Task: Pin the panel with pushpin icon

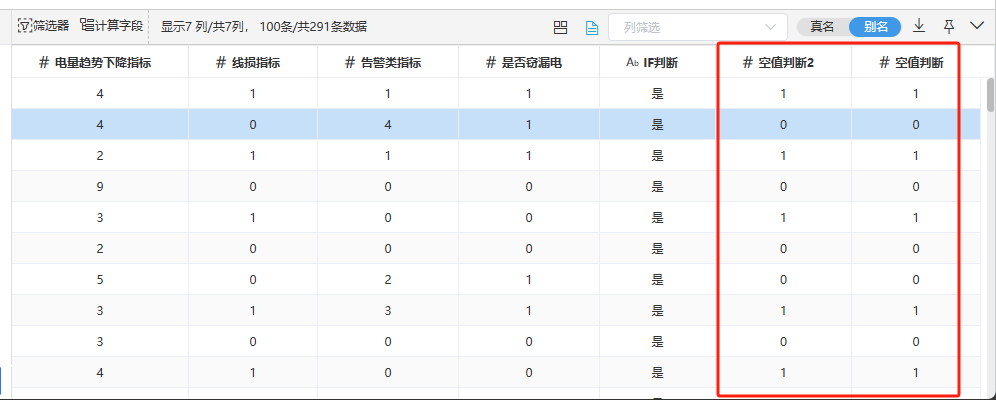Action: [948, 26]
